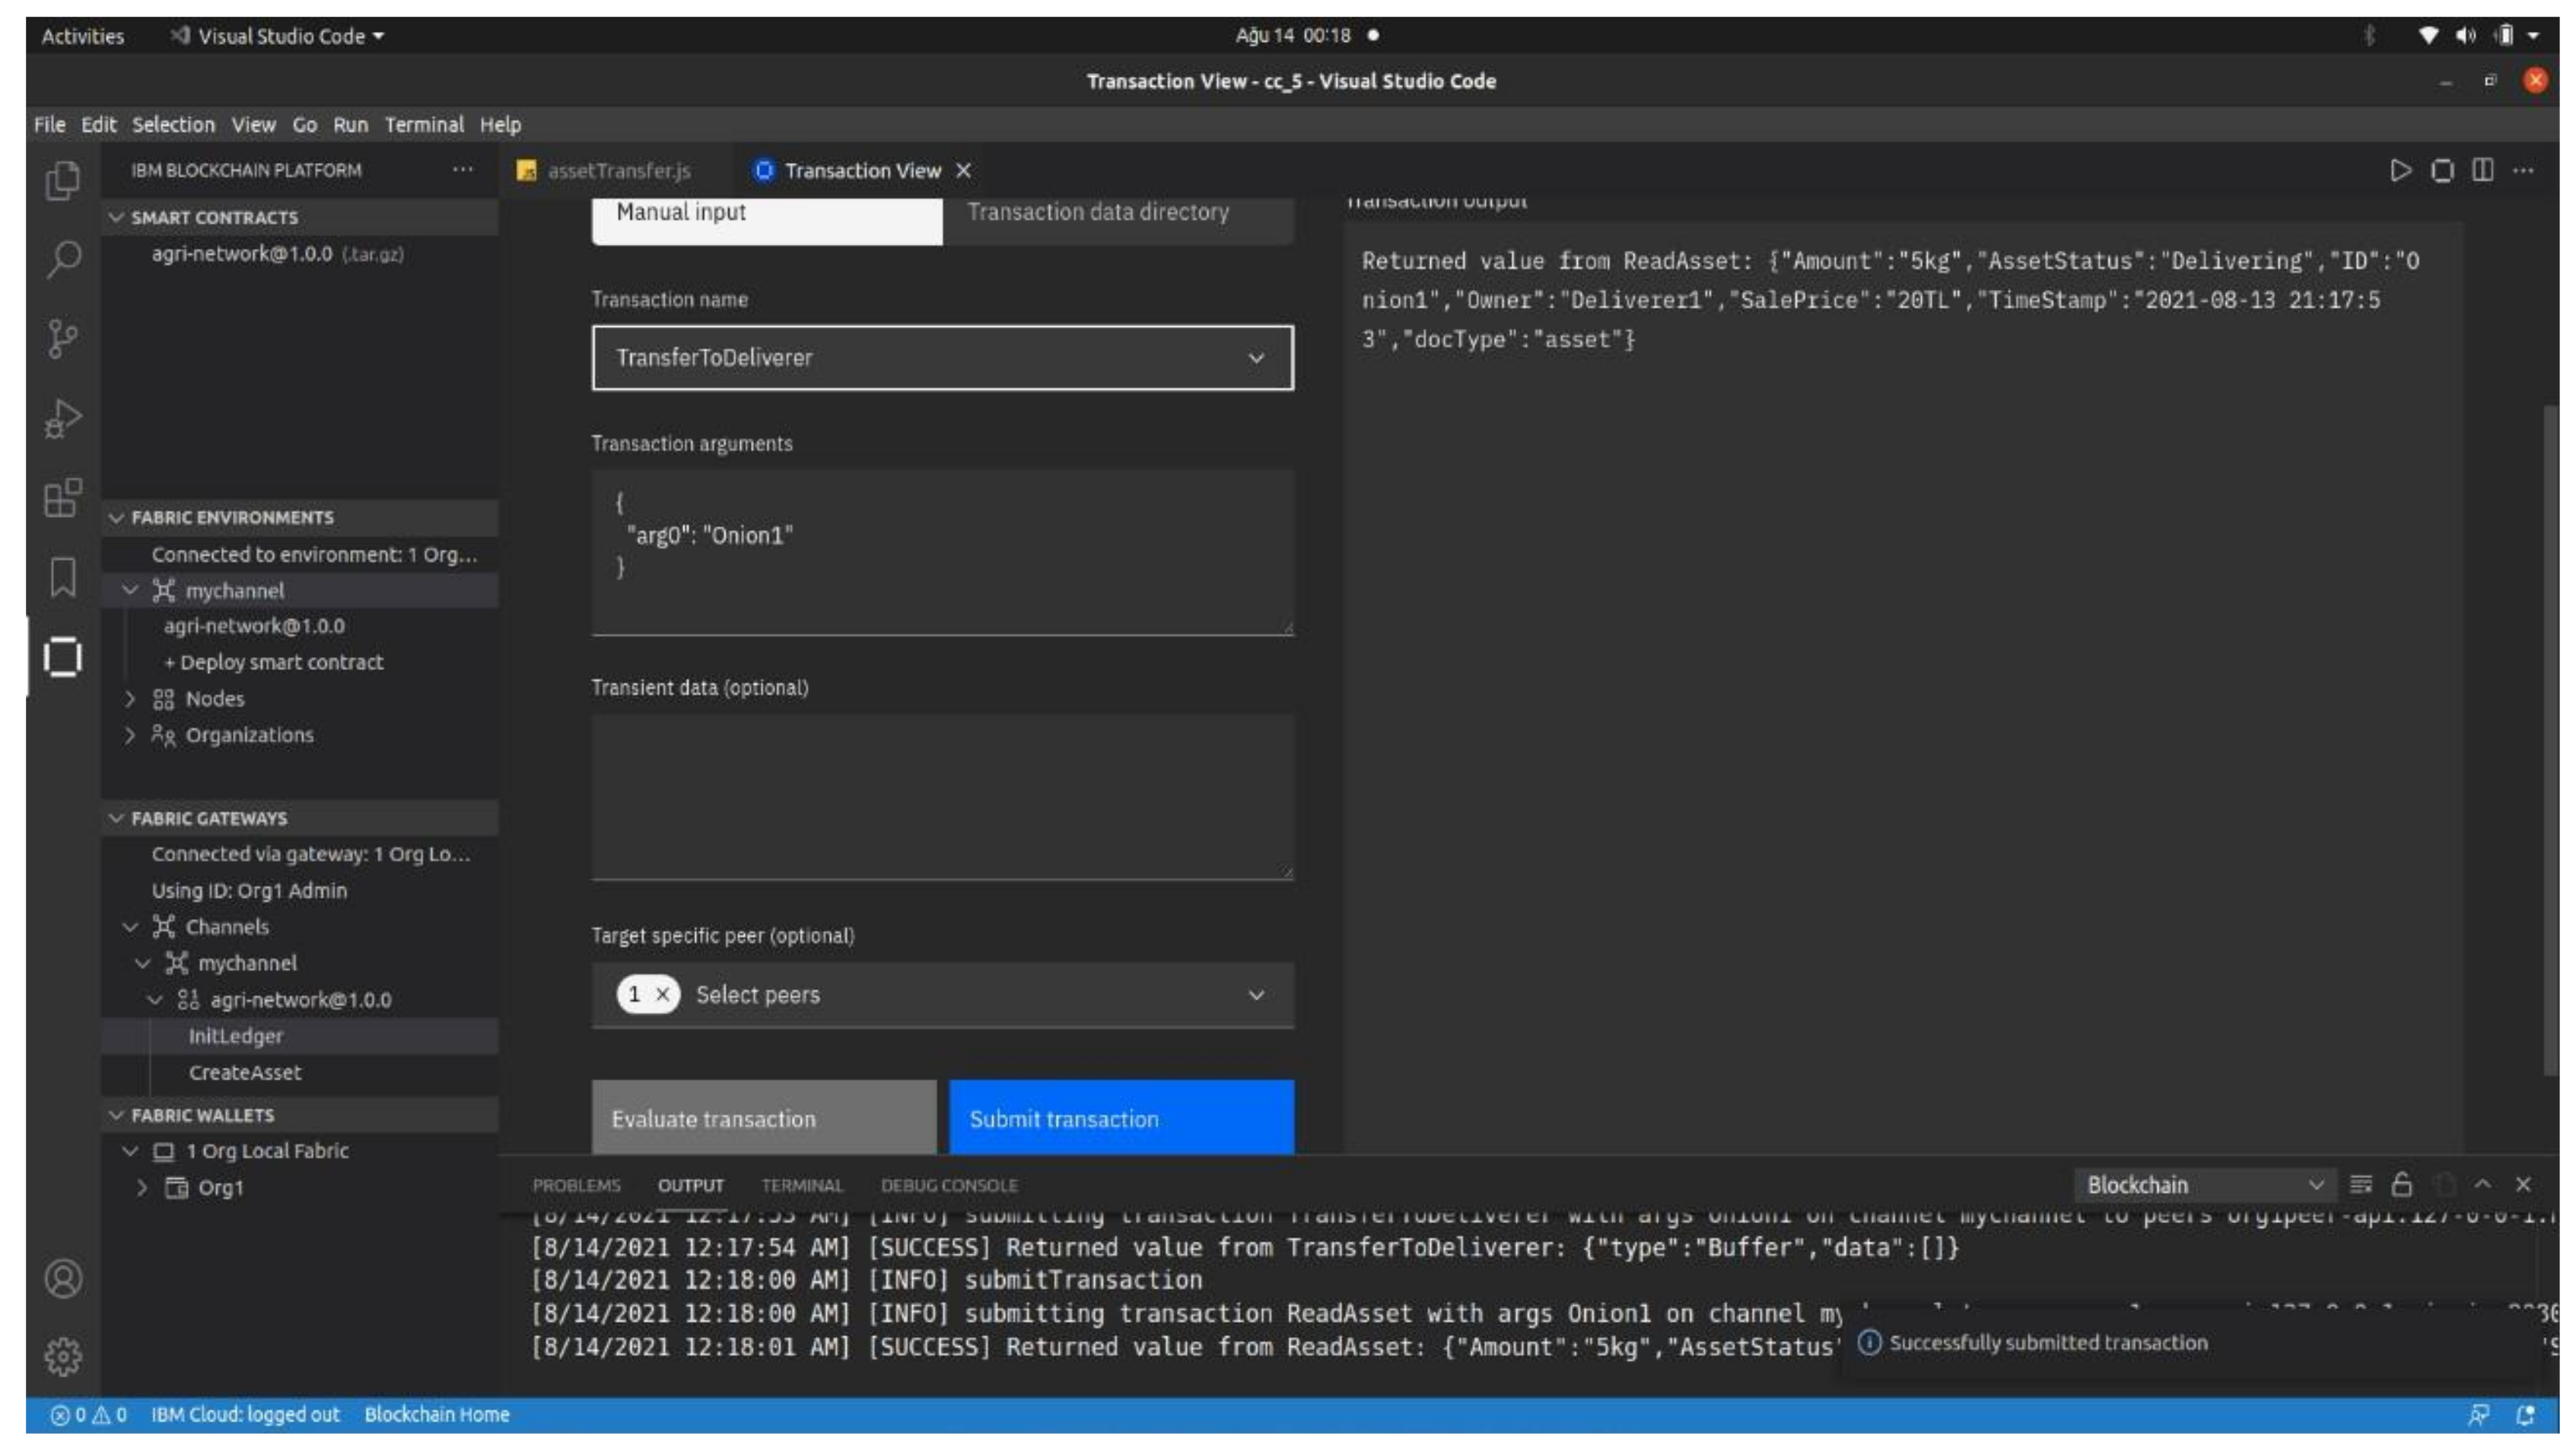Open the Transaction name dropdown

click(941, 357)
